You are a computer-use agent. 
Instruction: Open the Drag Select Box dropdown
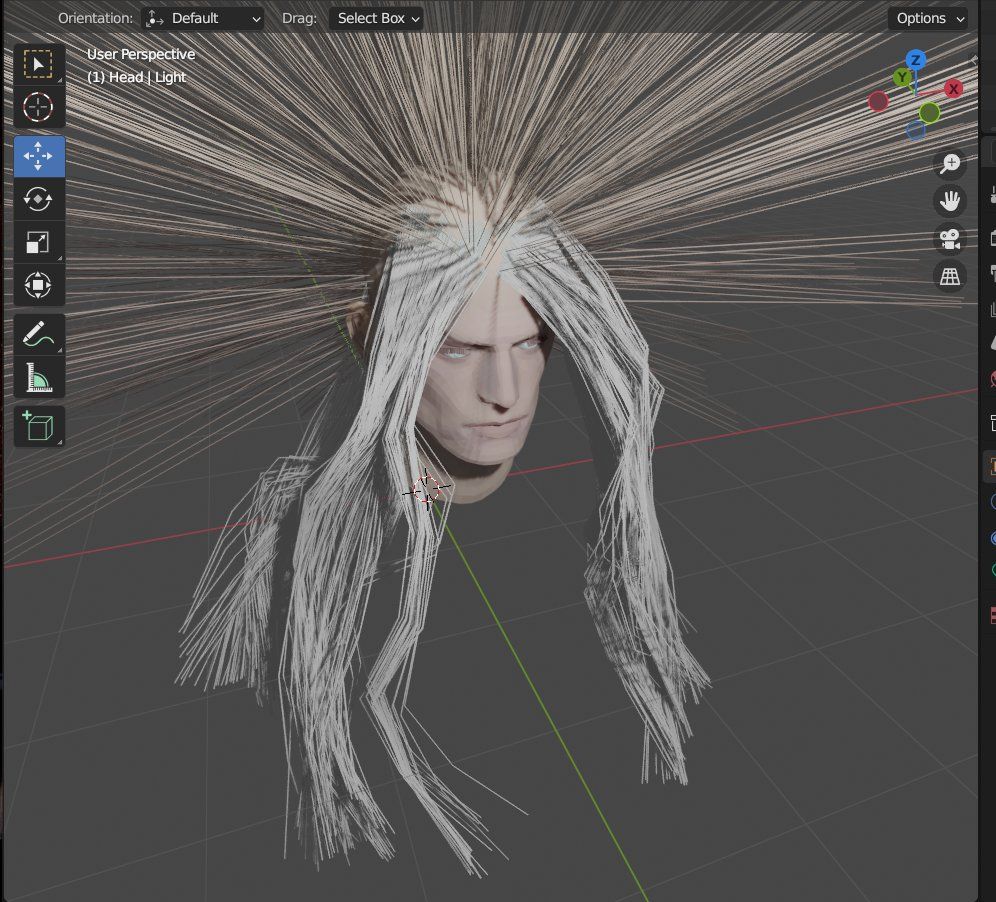click(x=376, y=18)
